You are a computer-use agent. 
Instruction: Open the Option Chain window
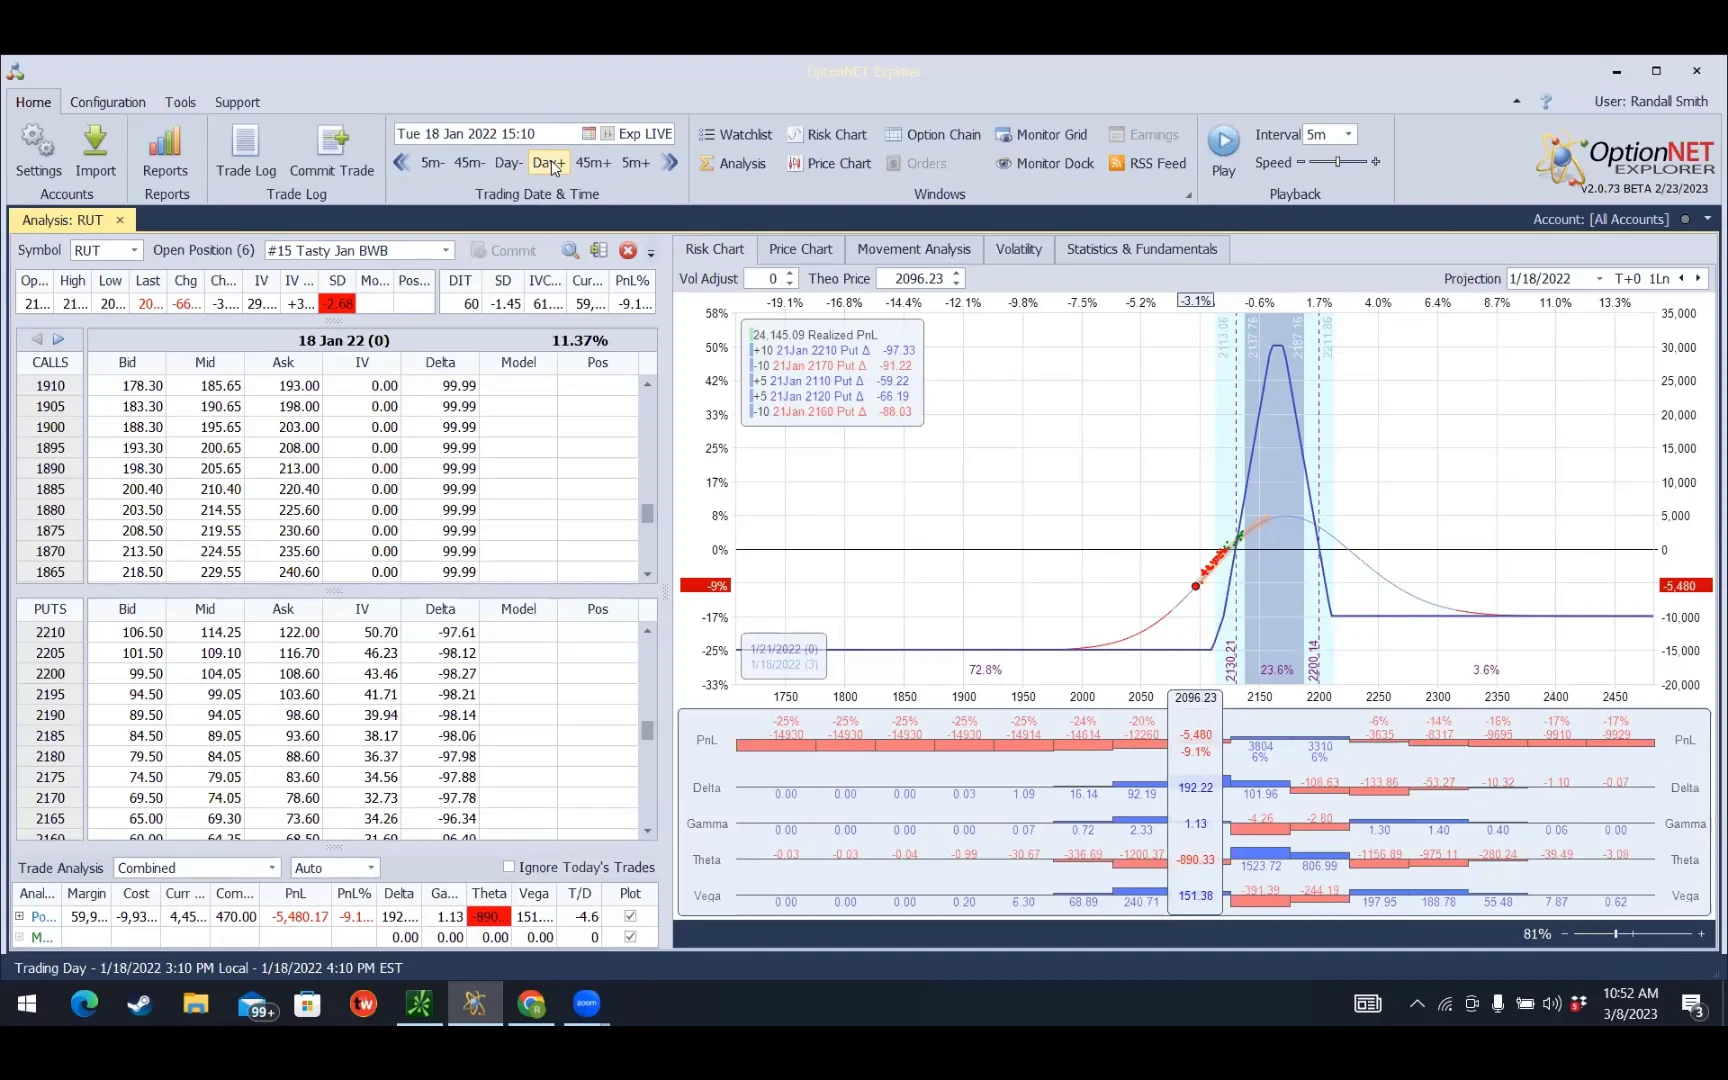pyautogui.click(x=933, y=135)
